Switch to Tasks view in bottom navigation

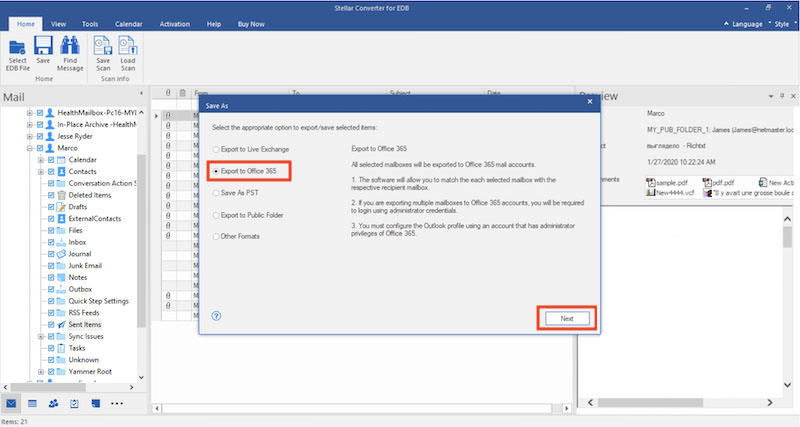click(x=74, y=404)
